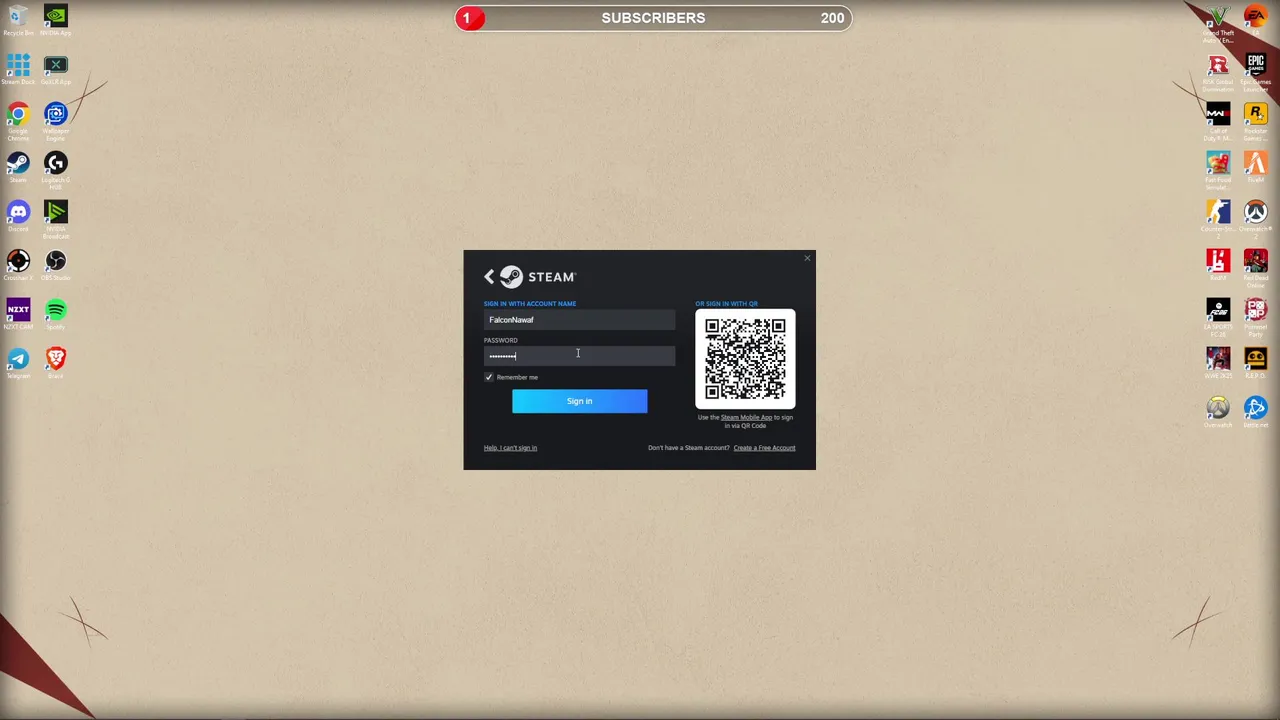The height and width of the screenshot is (720, 1280).
Task: Open the Logitech G HUB icon
Action: point(56,167)
